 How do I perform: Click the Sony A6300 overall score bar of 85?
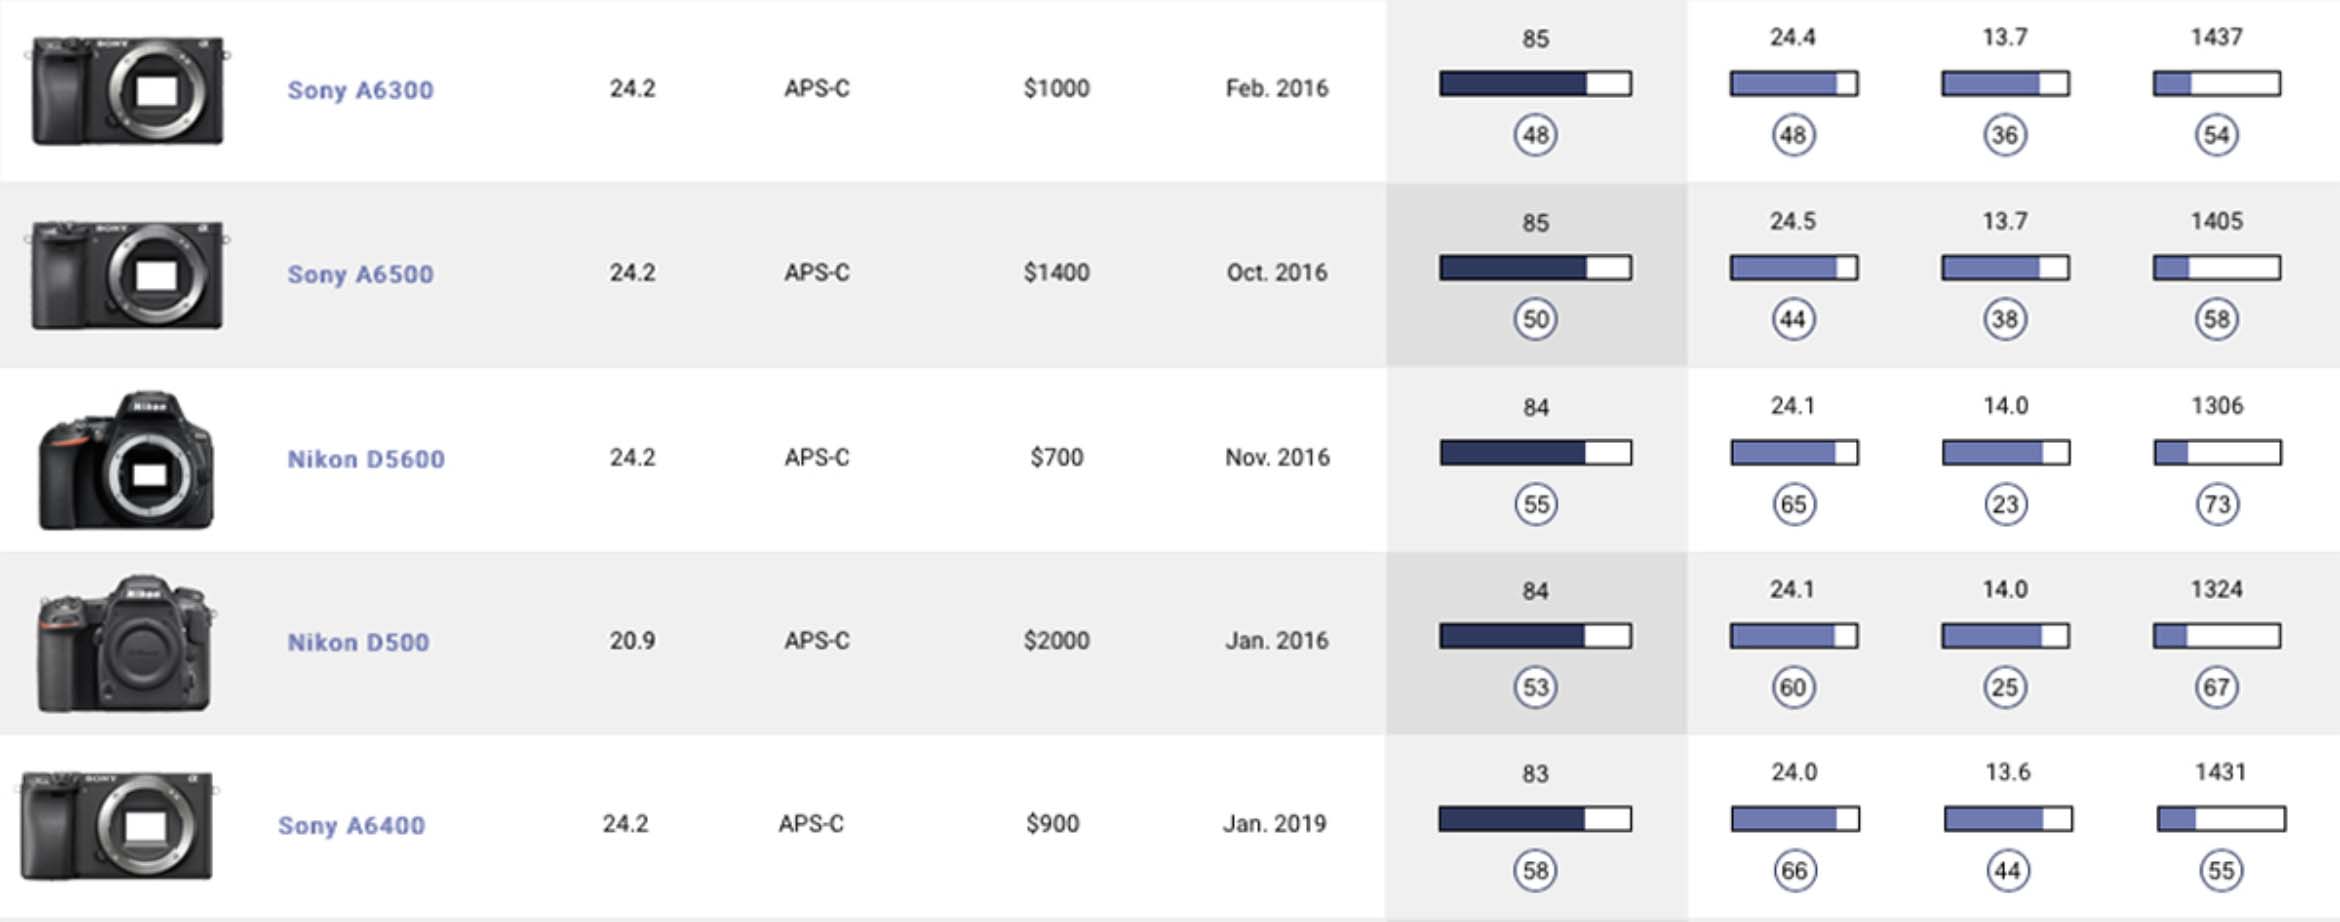click(1535, 83)
